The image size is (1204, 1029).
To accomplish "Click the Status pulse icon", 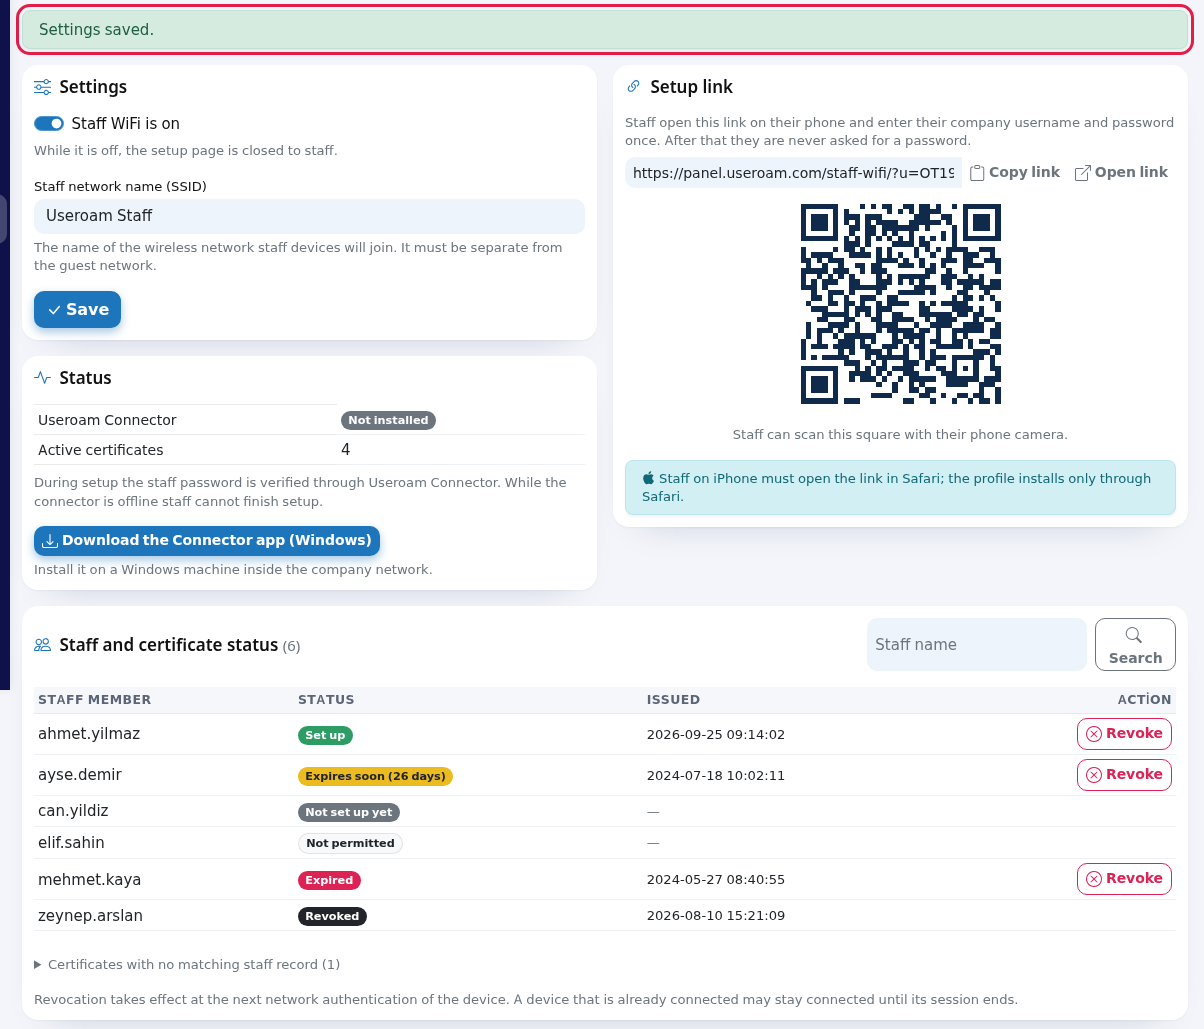I will (x=42, y=378).
